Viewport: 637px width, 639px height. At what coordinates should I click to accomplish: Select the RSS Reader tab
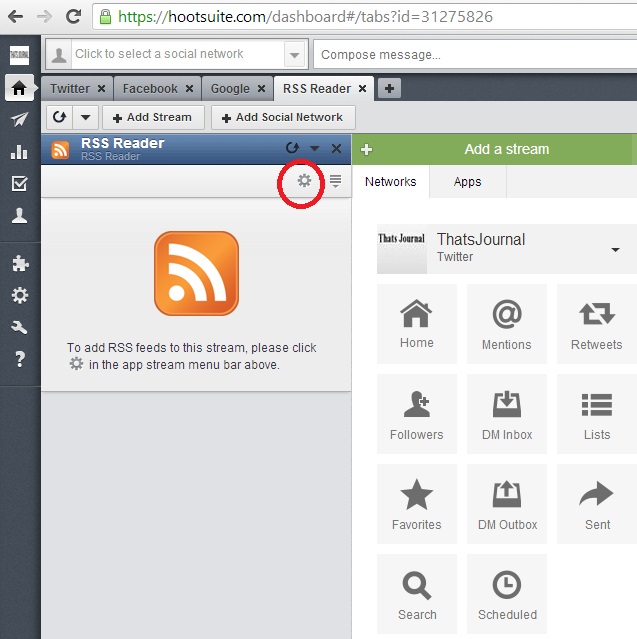pos(317,88)
